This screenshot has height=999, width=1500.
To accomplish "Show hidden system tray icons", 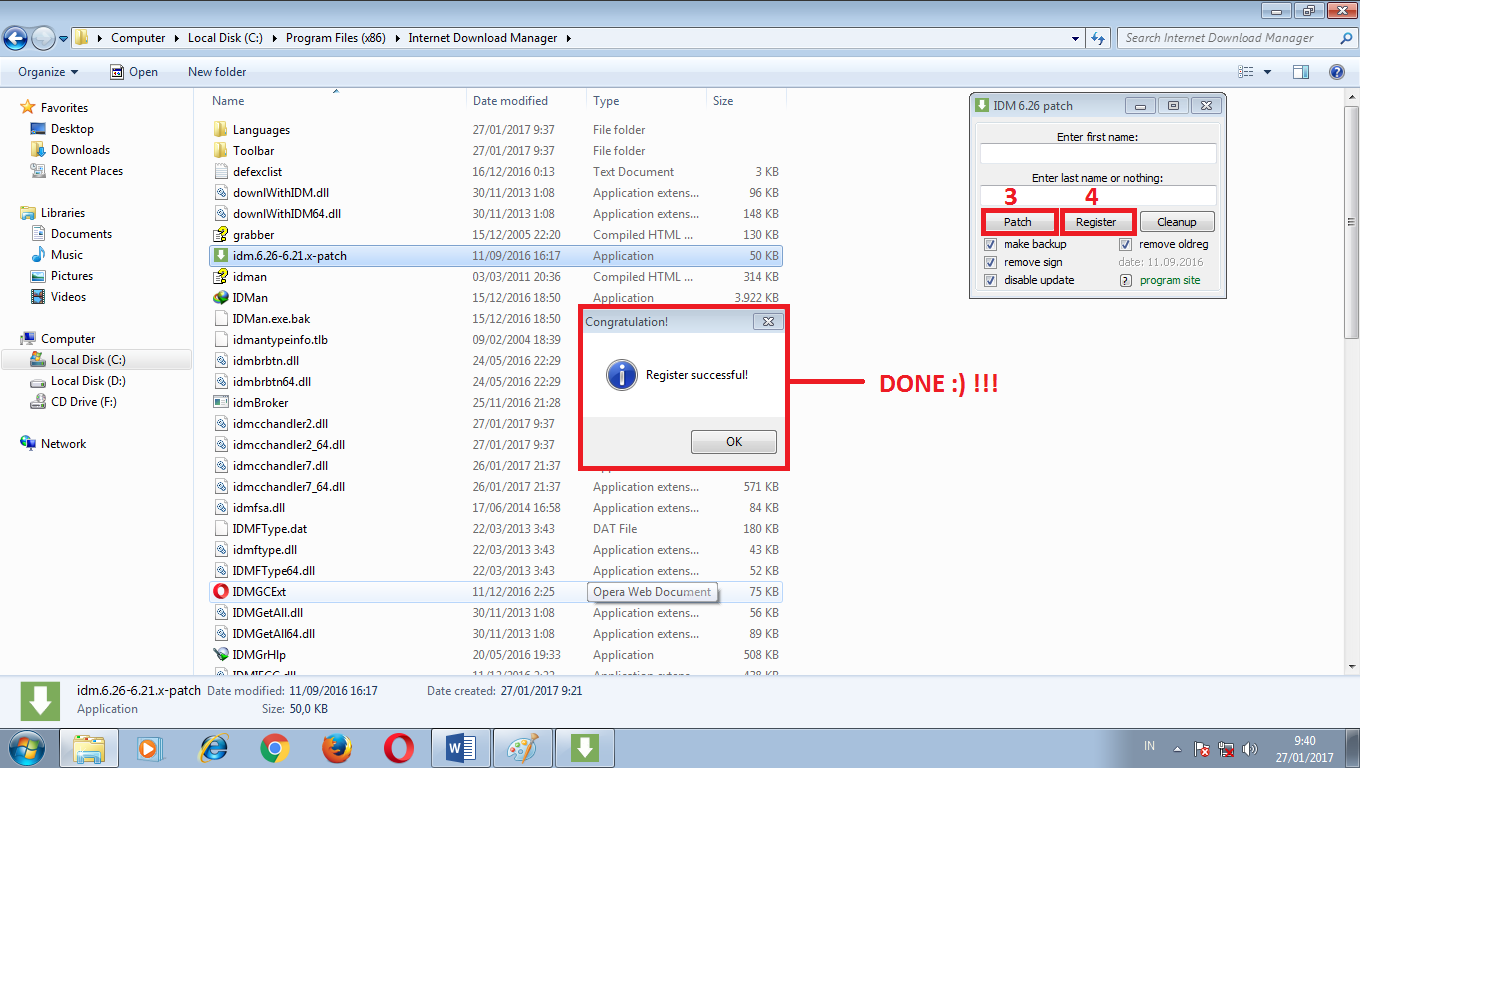I will (x=1177, y=749).
